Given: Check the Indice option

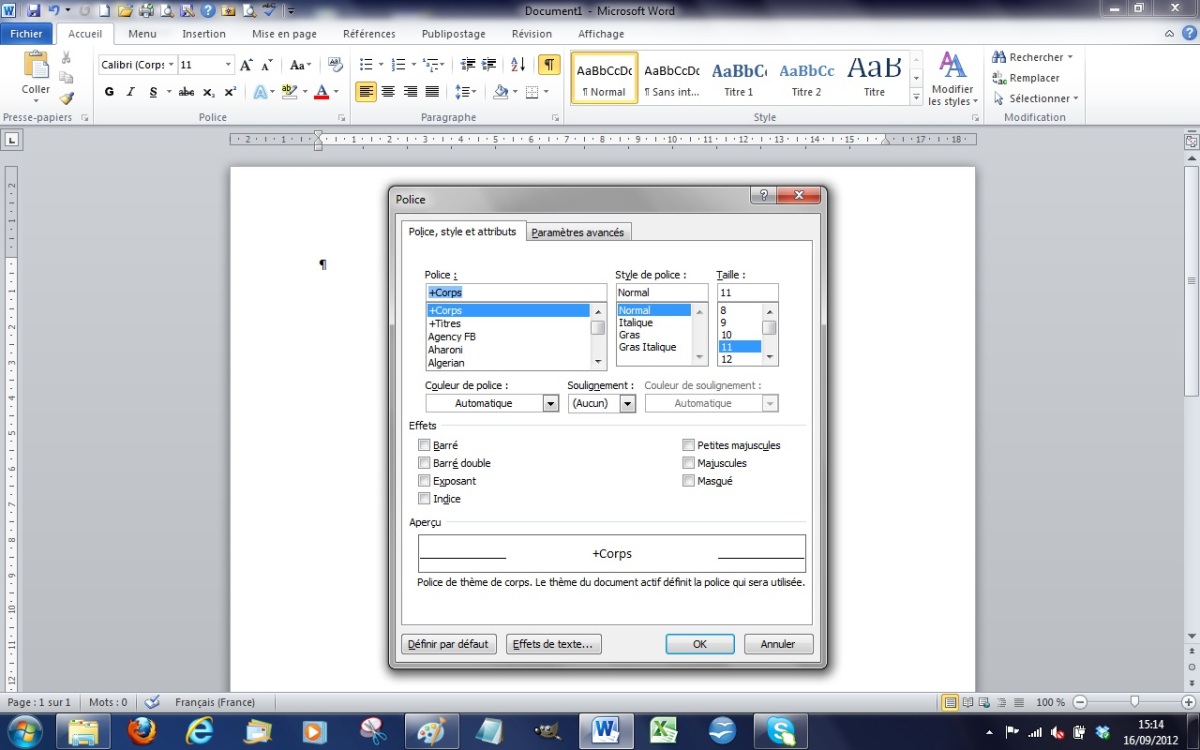Looking at the screenshot, I should [424, 499].
